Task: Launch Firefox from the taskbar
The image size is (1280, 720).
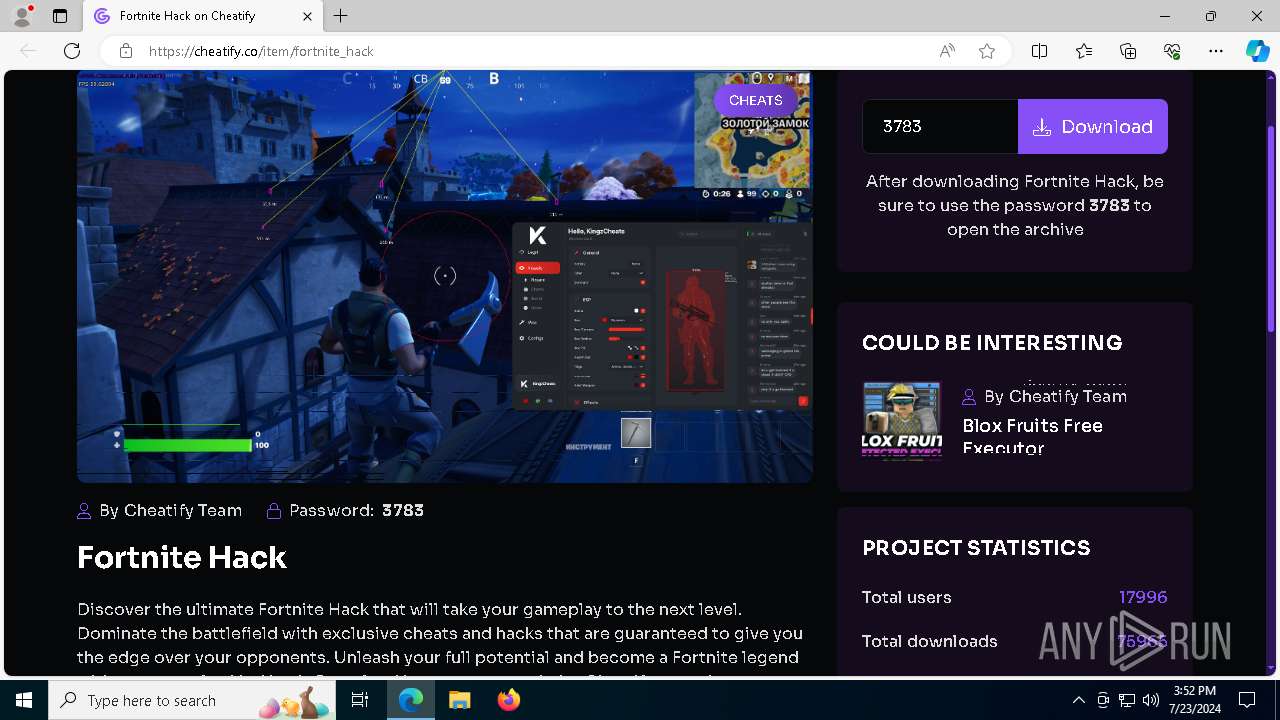Action: (x=508, y=700)
